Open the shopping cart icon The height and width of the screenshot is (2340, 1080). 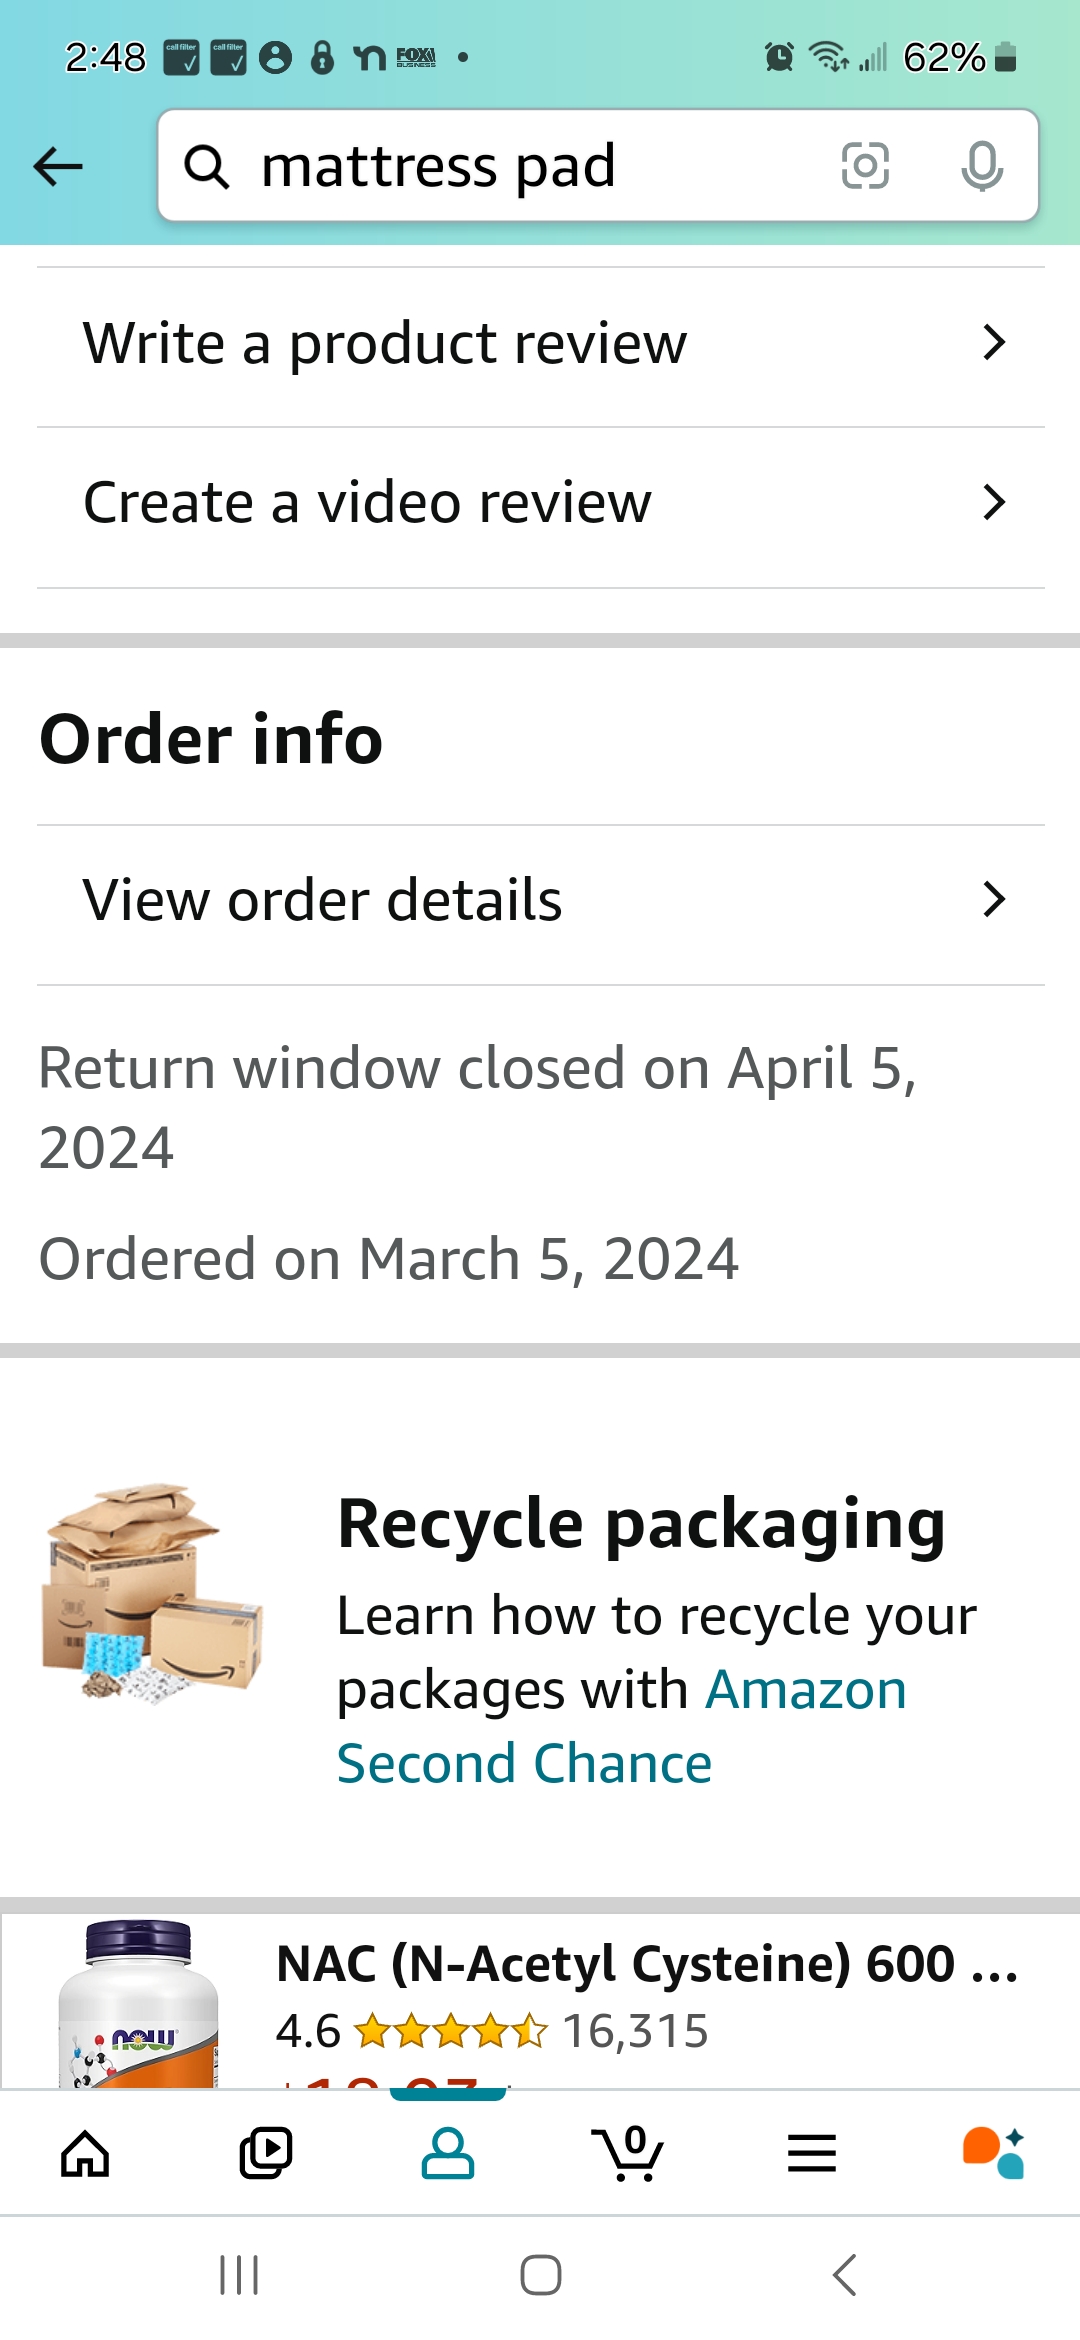(629, 2153)
